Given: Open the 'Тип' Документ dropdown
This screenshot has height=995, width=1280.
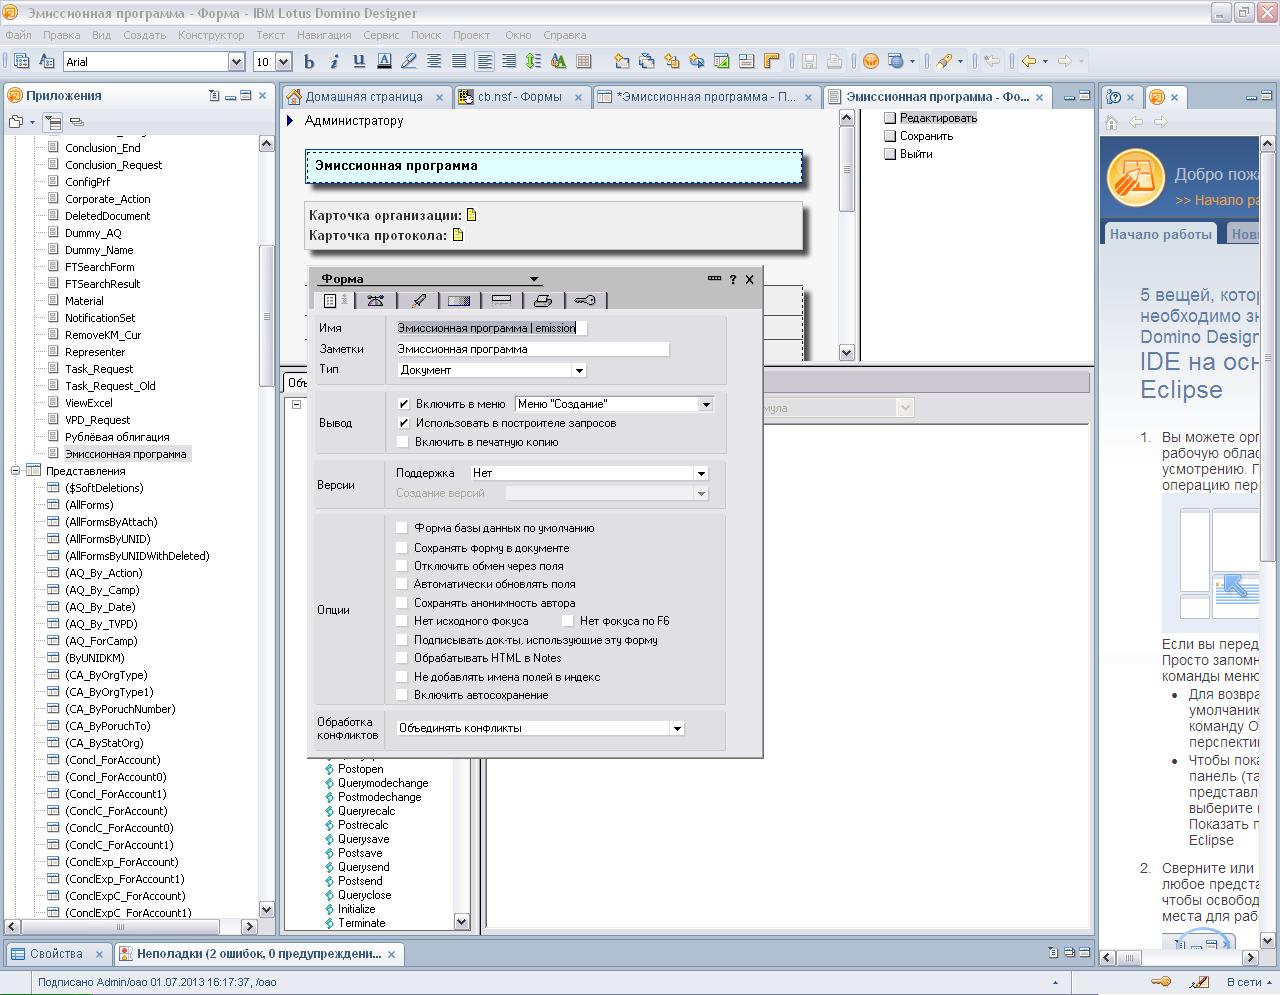Looking at the screenshot, I should click(x=578, y=371).
